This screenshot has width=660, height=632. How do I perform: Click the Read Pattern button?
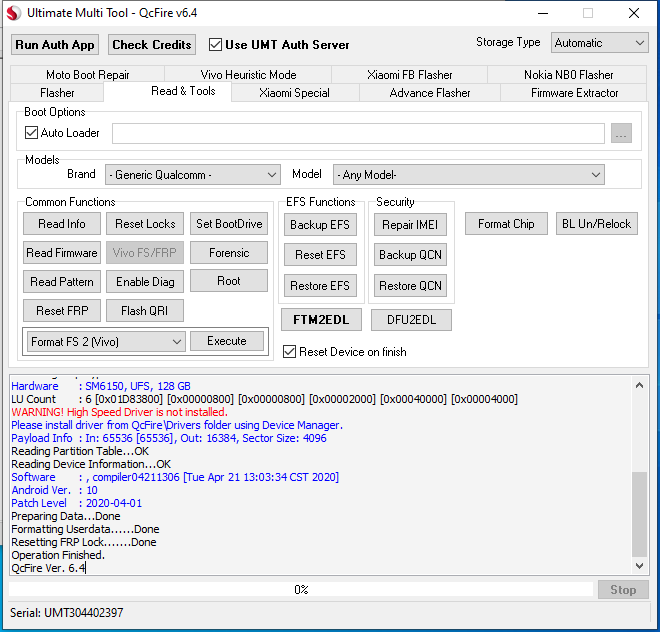(x=62, y=282)
